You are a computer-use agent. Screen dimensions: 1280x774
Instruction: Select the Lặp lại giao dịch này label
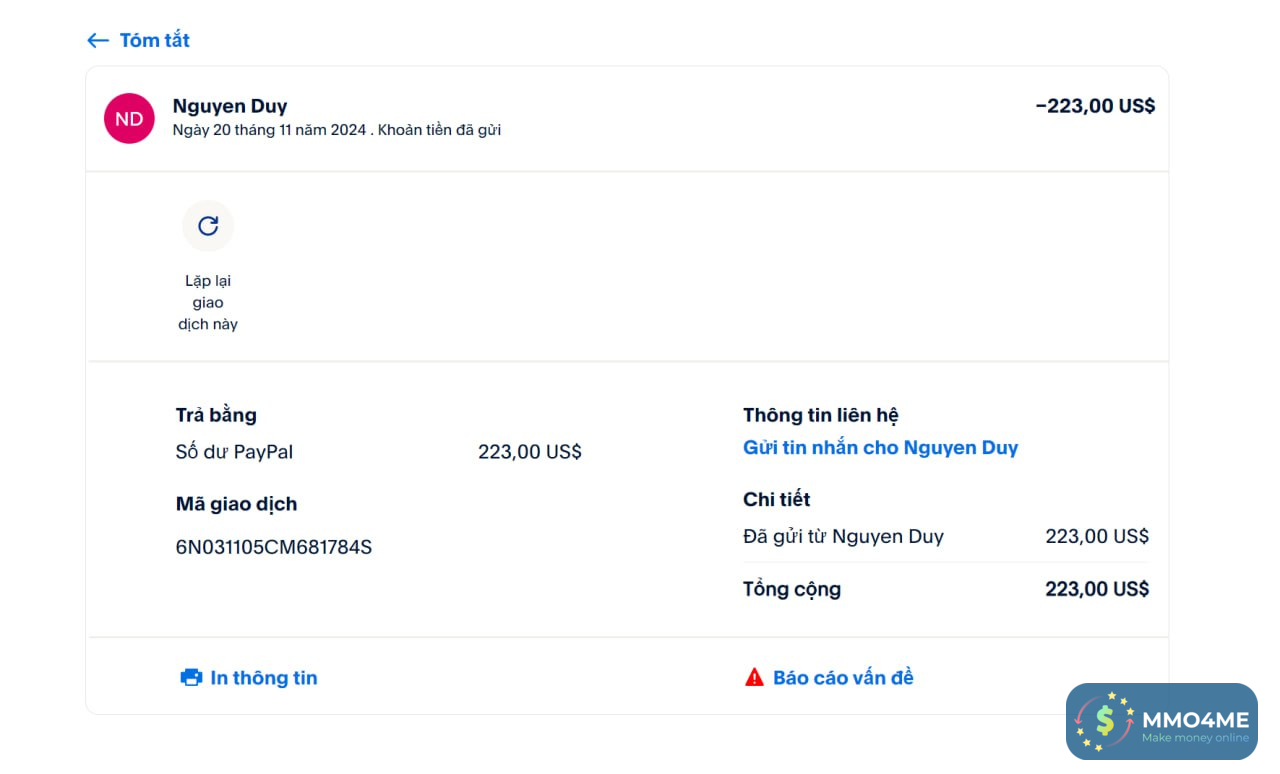[x=208, y=302]
